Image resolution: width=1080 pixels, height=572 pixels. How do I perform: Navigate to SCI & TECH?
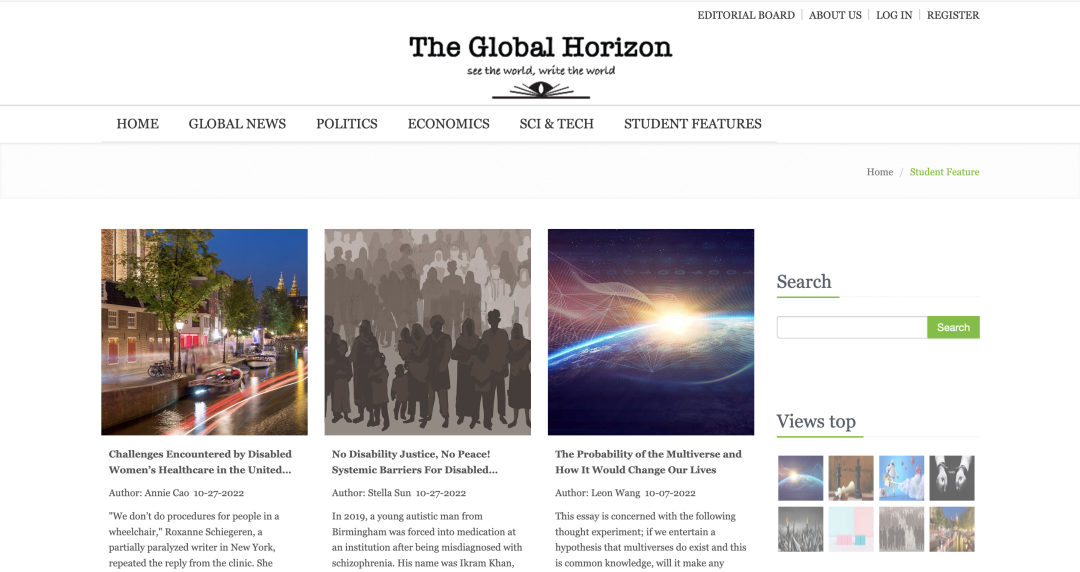pyautogui.click(x=557, y=124)
